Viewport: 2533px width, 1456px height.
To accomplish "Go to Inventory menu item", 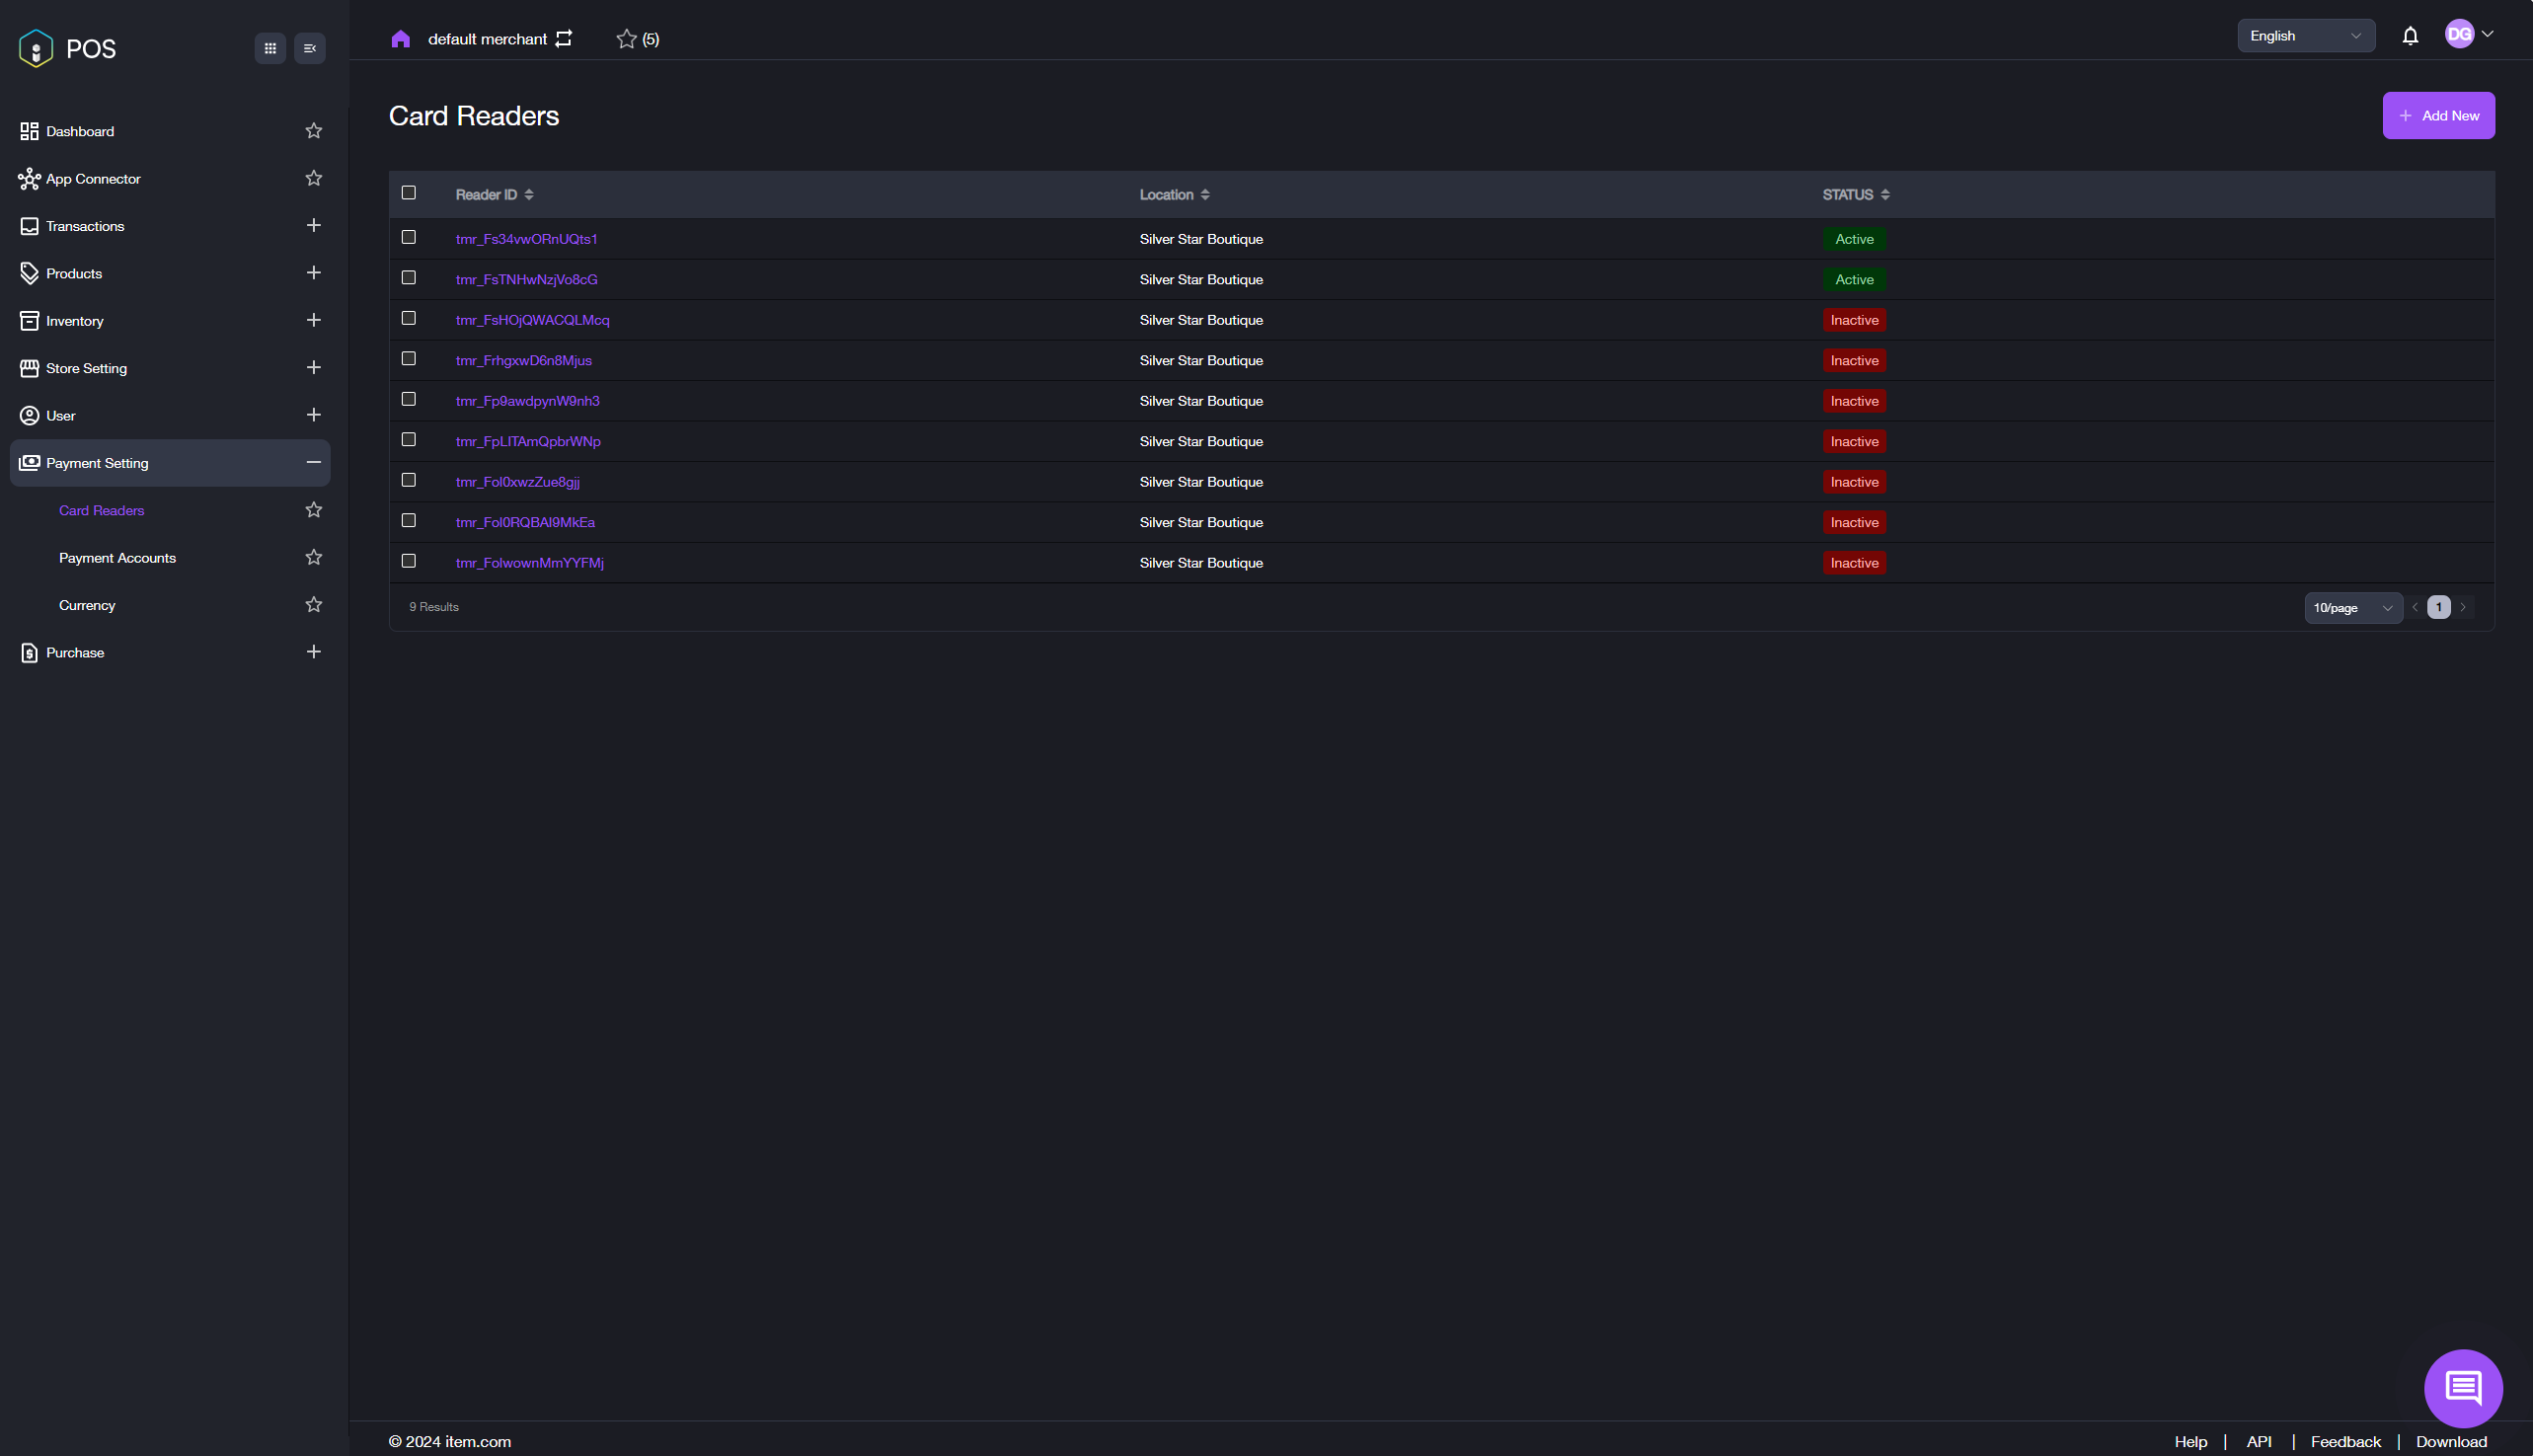I will coord(75,321).
